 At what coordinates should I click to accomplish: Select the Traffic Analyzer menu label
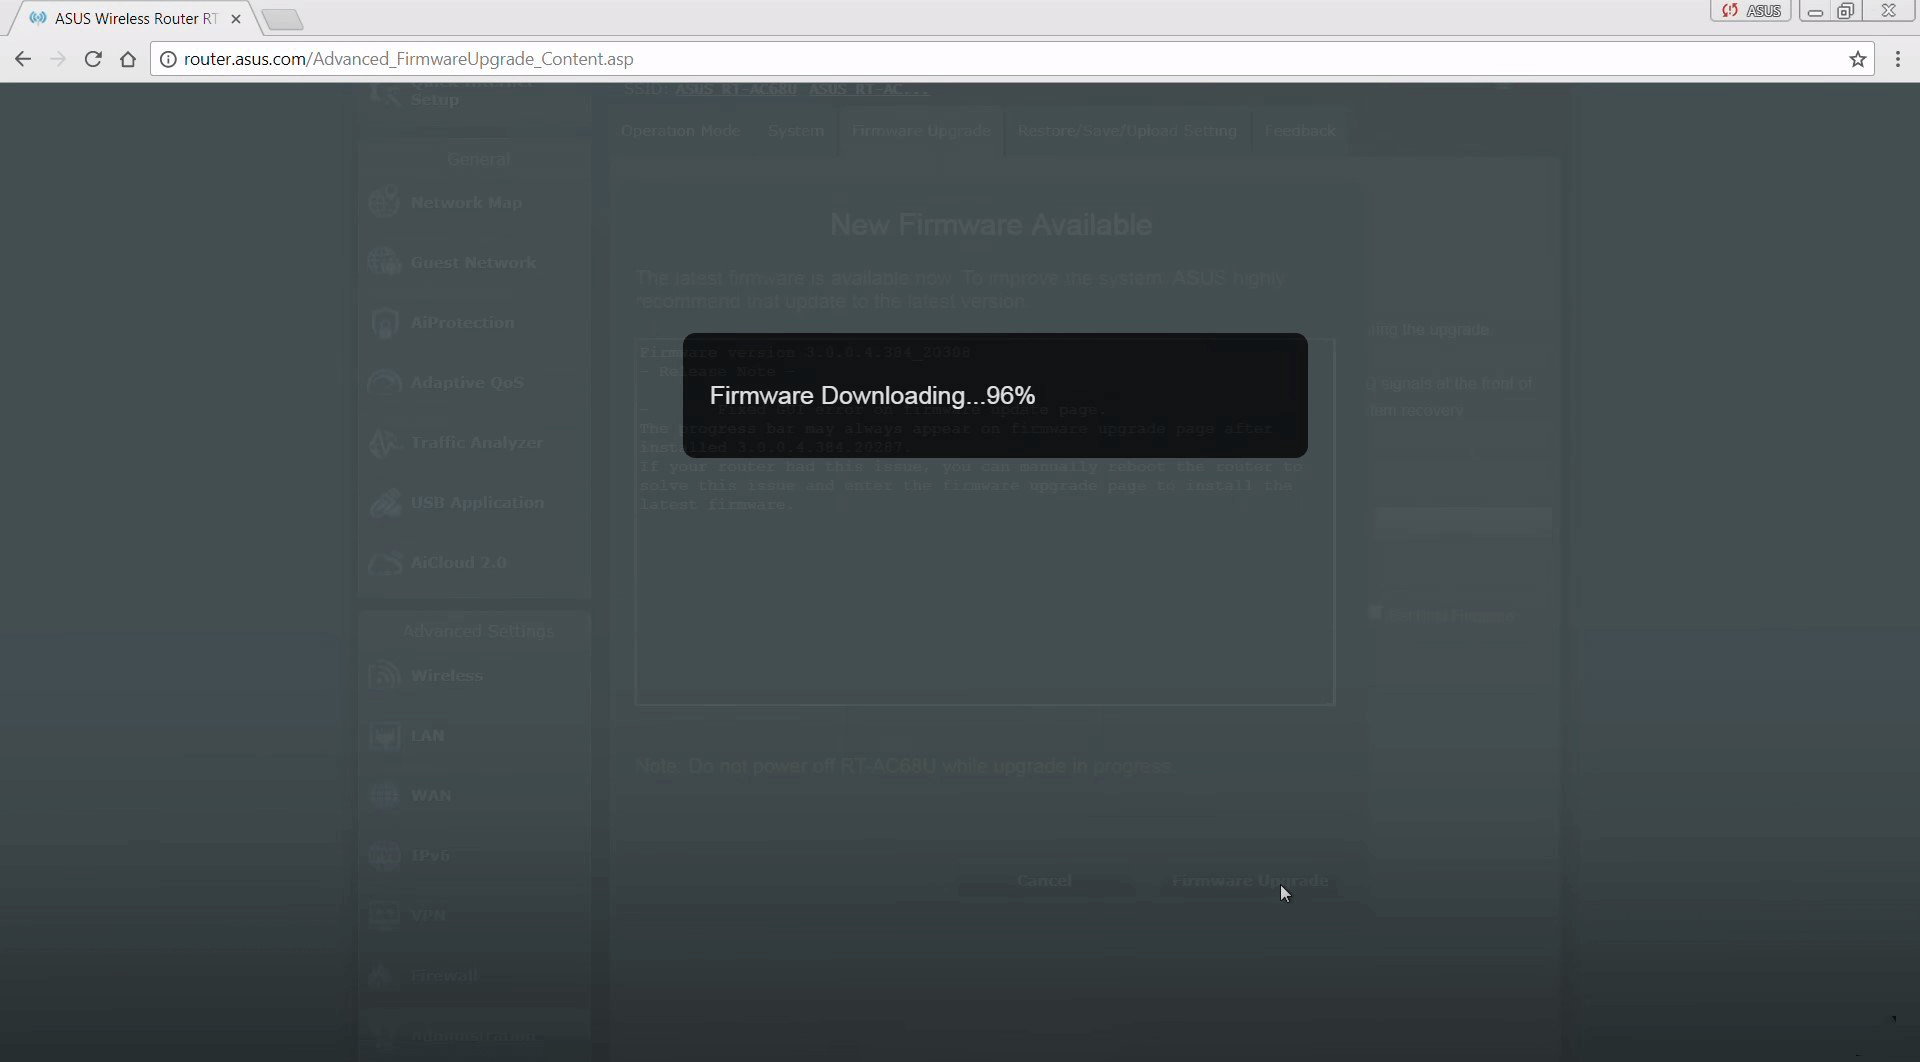coord(476,442)
